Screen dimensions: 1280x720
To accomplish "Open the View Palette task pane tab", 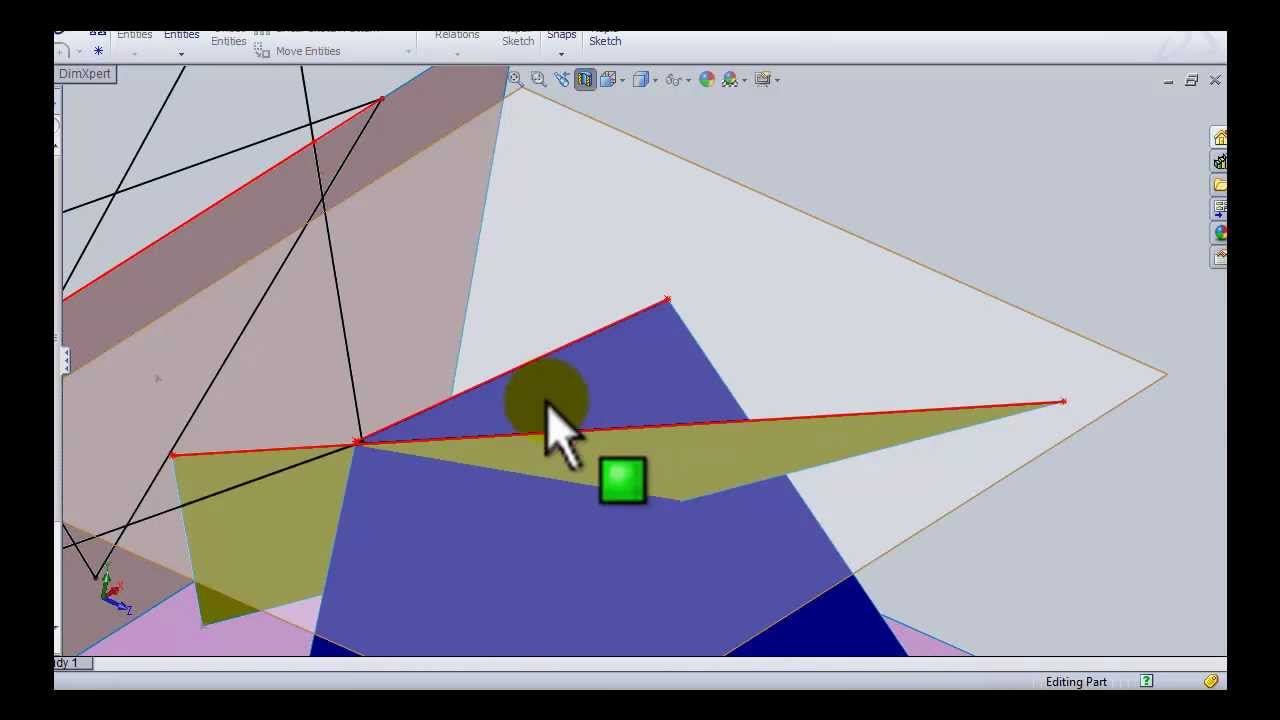I will tap(1219, 209).
